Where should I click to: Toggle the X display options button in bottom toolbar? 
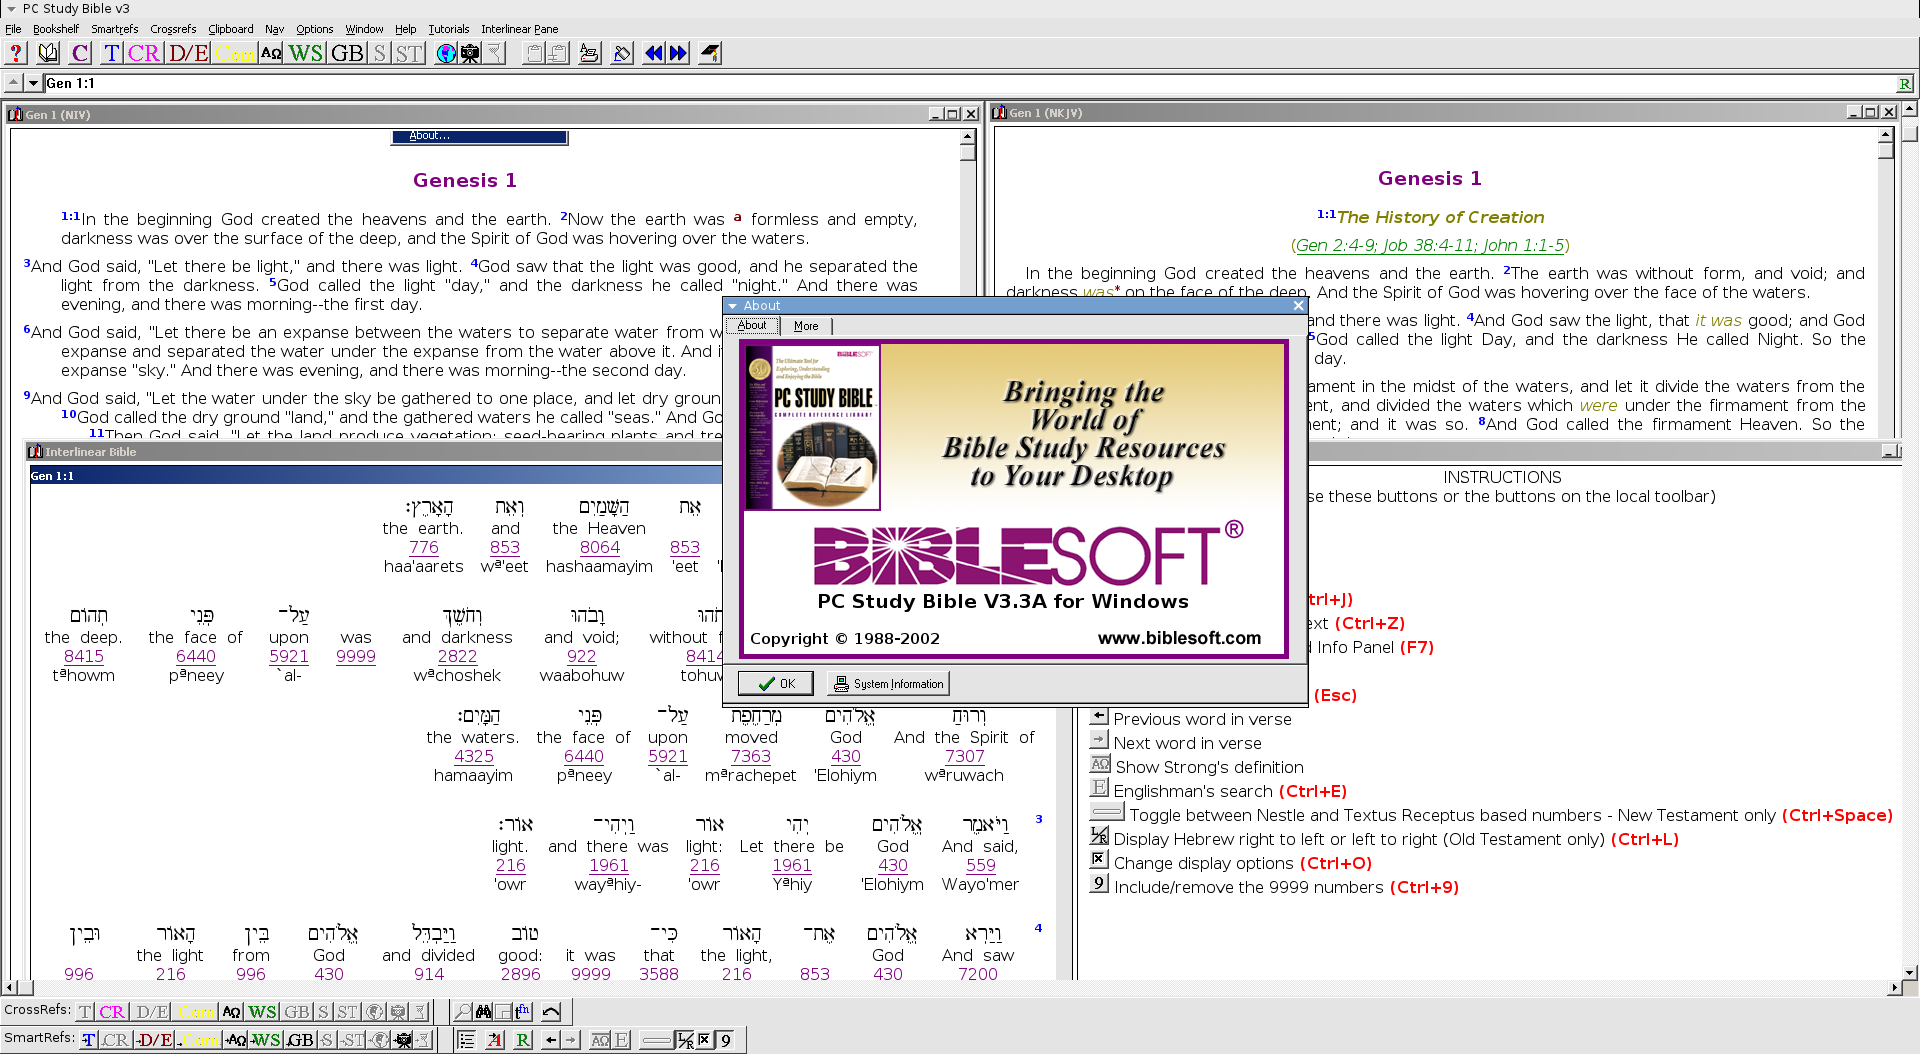coord(705,1039)
